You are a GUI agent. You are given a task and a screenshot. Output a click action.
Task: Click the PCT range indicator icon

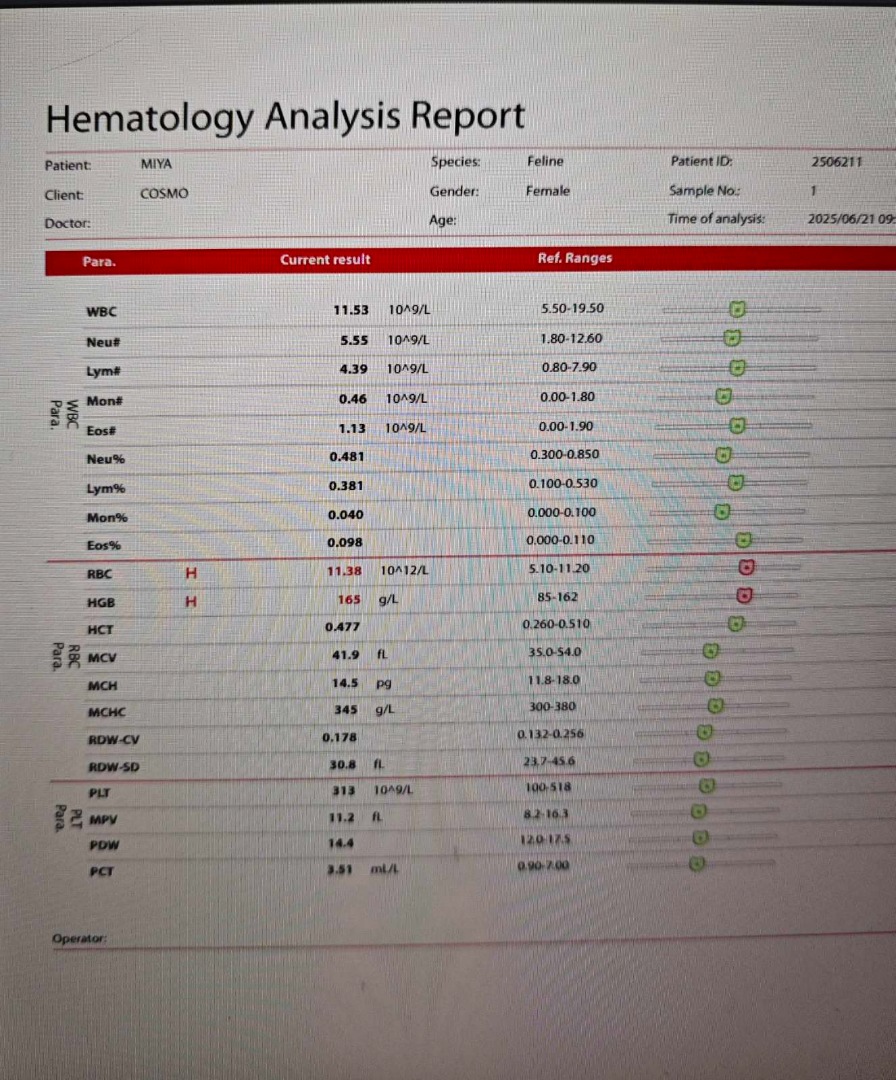click(697, 863)
